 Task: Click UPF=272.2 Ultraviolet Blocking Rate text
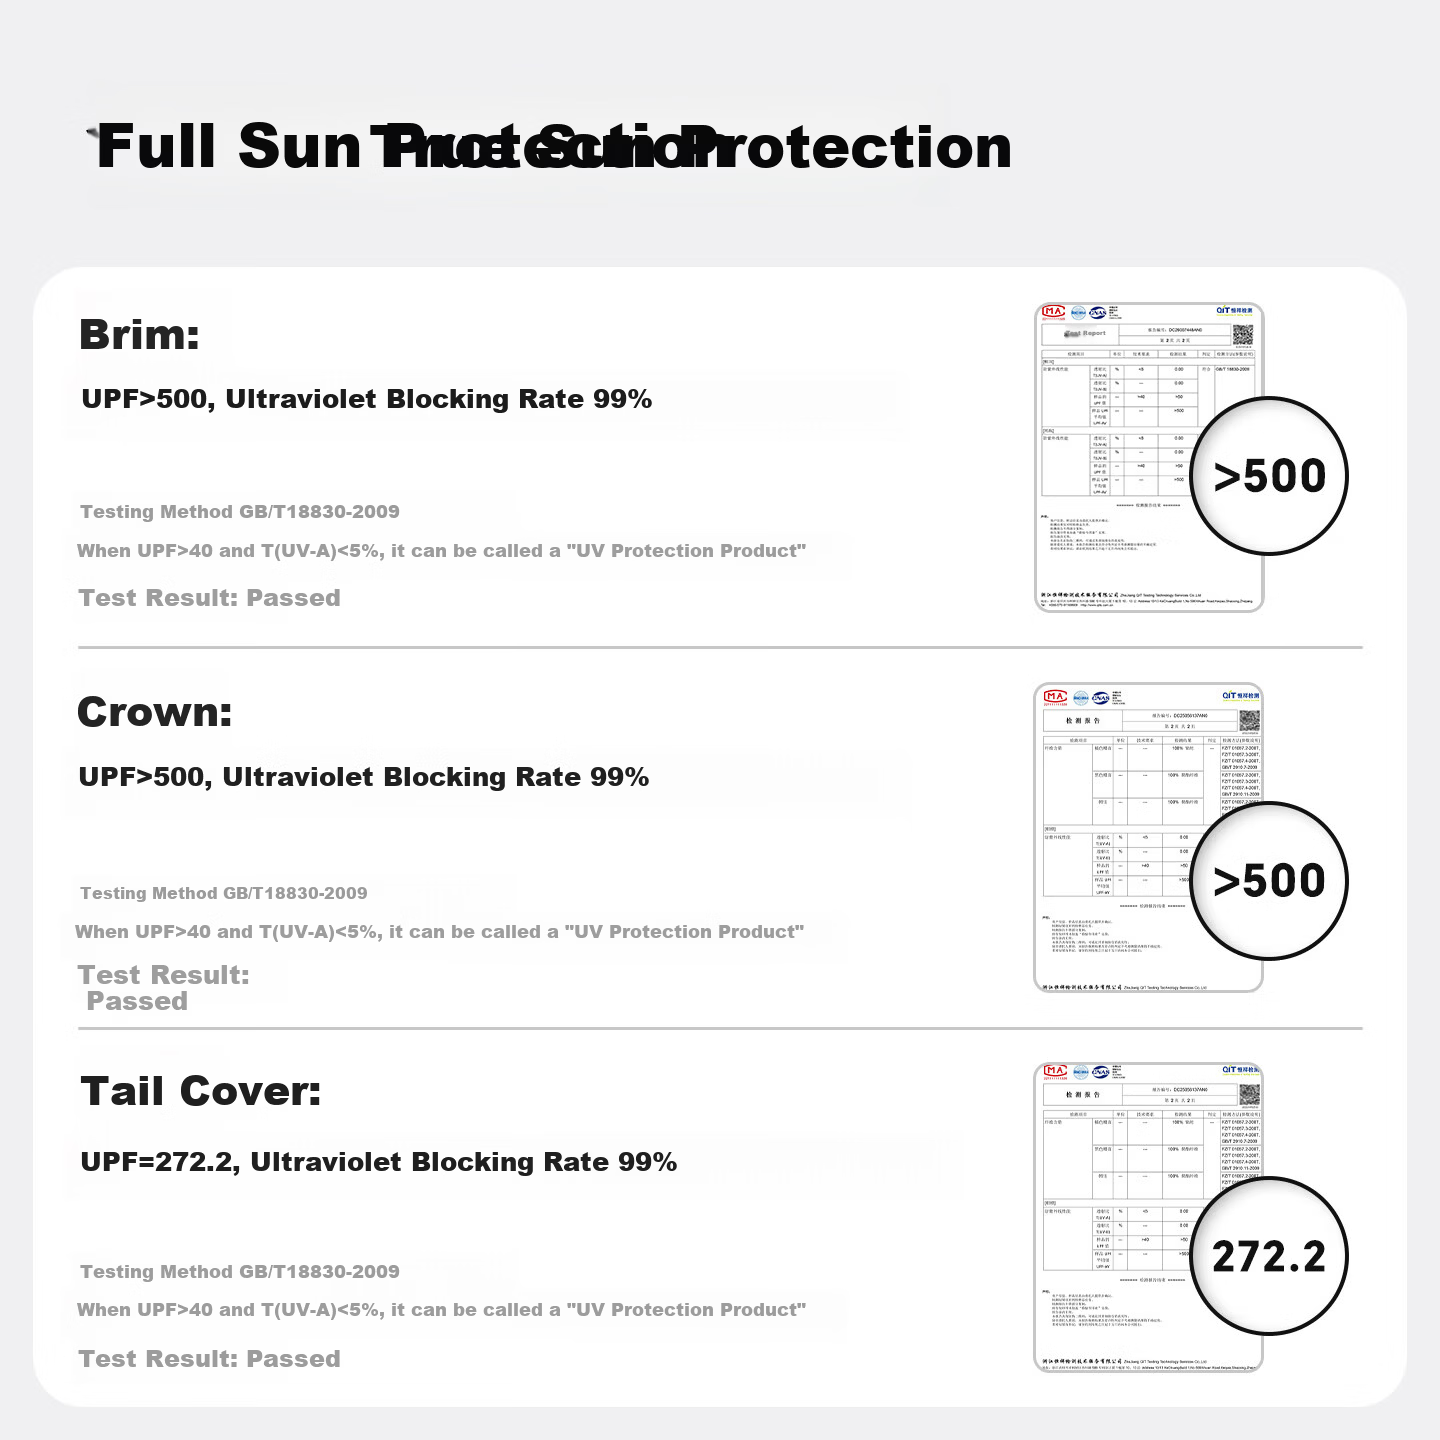379,1162
